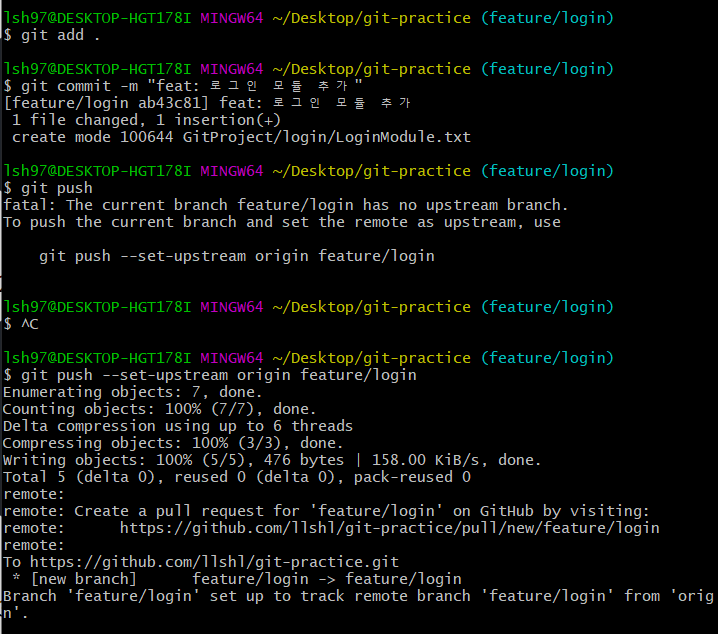Screen dimensions: 718x634
Task: Click the 'Total 5 (delta 0)' line
Action: coord(237,477)
